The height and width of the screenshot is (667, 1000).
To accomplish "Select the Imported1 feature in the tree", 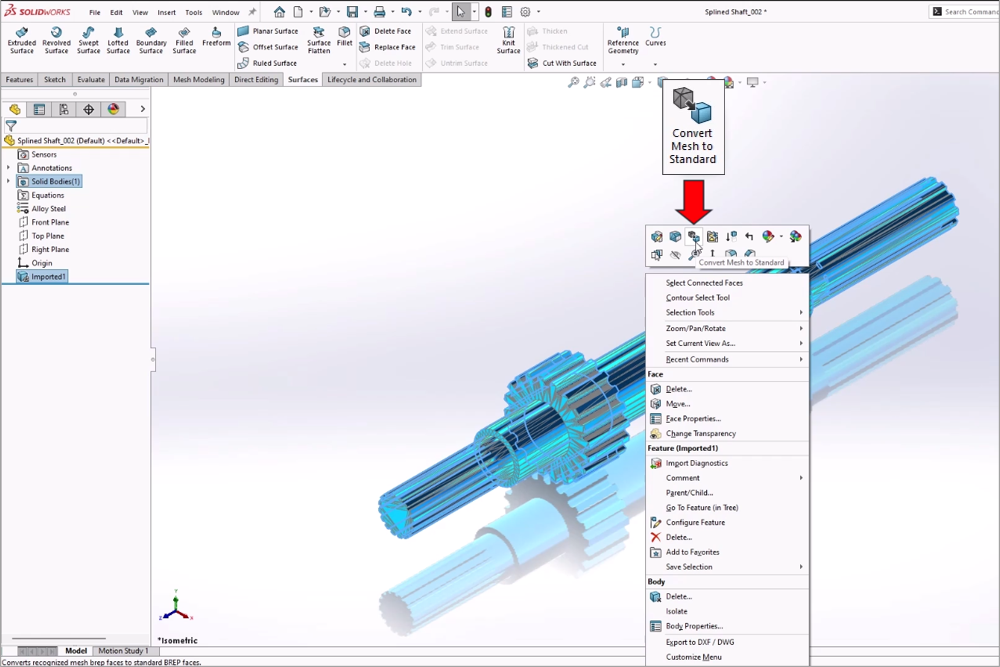I will click(x=42, y=277).
